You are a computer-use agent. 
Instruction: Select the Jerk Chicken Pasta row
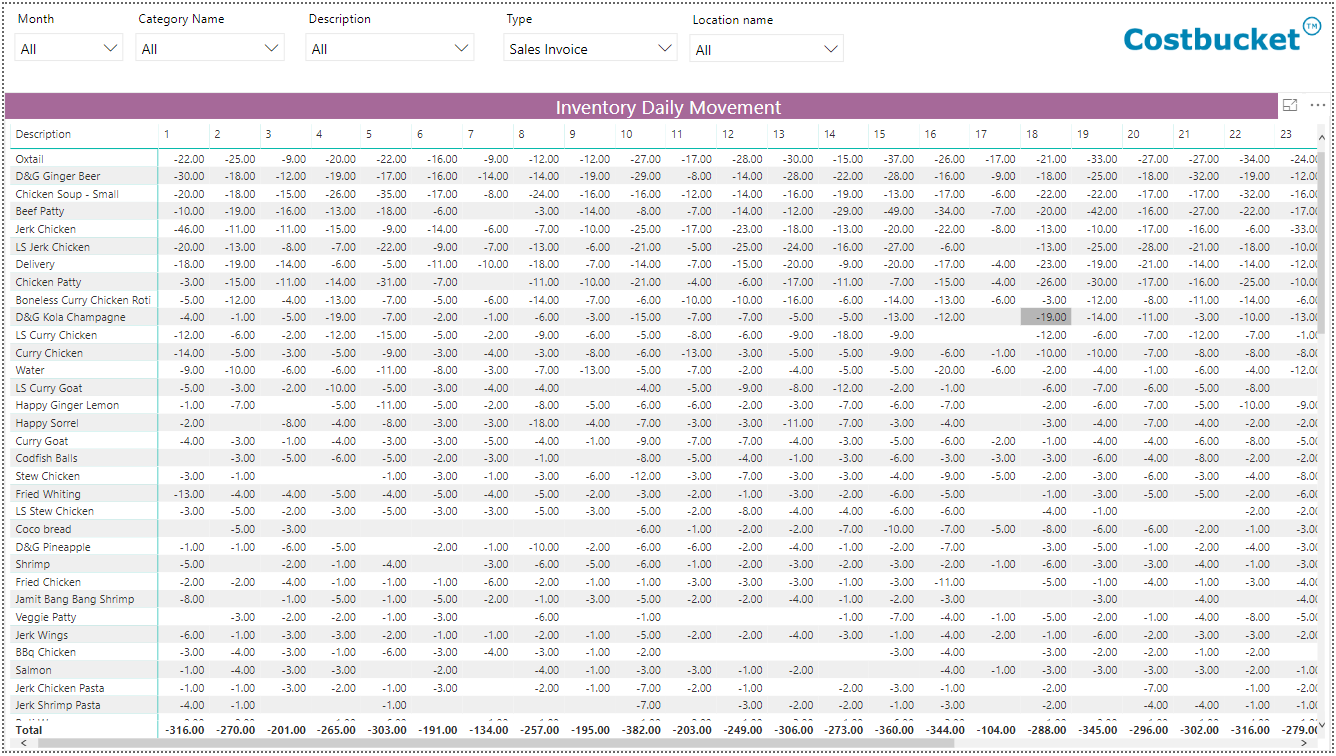point(59,688)
